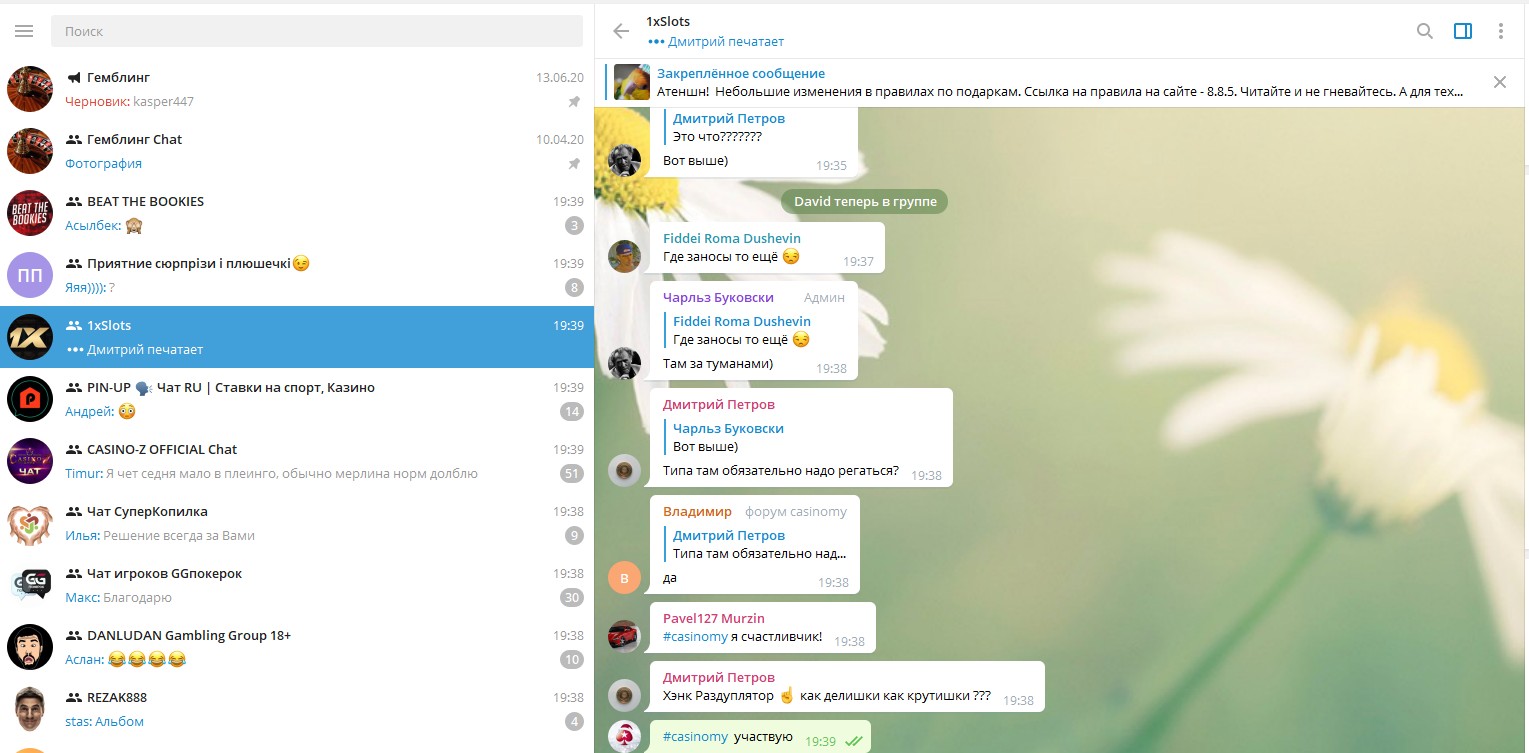1529x753 pixels.
Task: Click unread badge 3 on BEAT THE BOOKIES
Action: click(574, 225)
